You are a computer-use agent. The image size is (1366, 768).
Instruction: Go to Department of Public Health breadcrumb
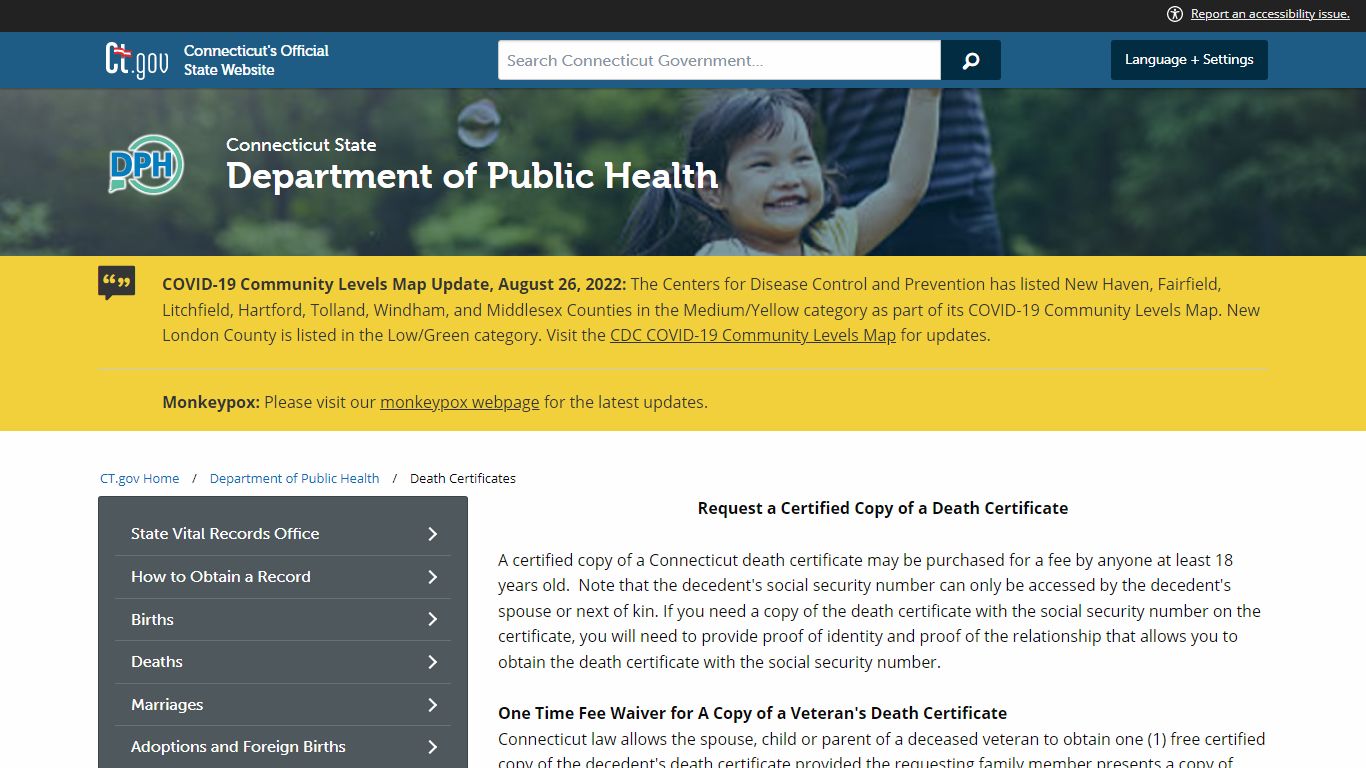tap(295, 478)
